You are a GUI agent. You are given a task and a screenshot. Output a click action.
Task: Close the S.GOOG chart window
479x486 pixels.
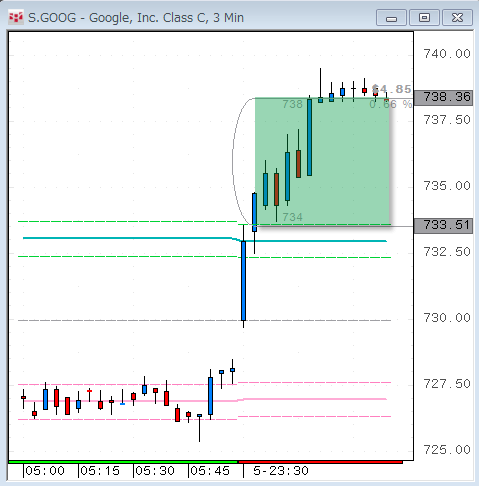[x=457, y=18]
